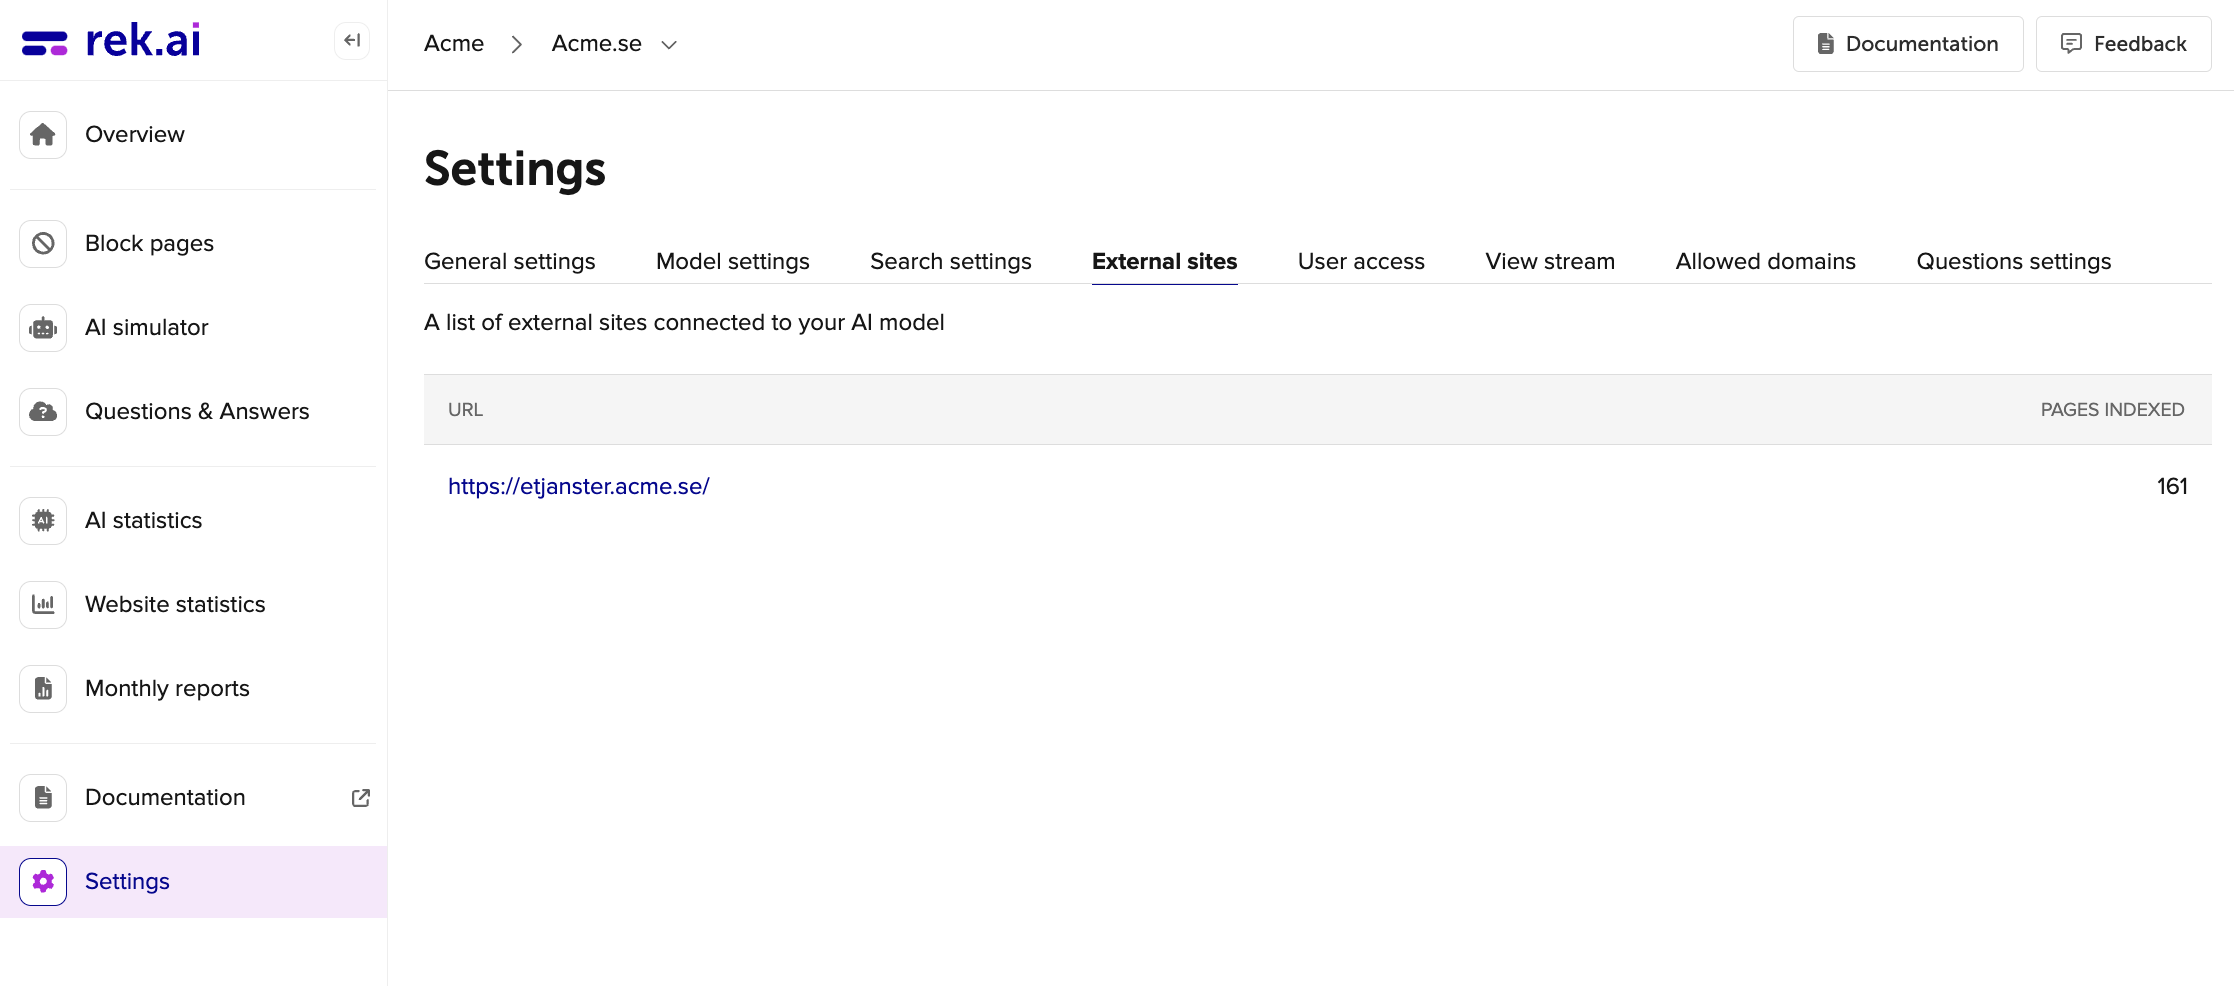Expand the Acme.se site dropdown chevron
2234x986 pixels.
pyautogui.click(x=669, y=44)
